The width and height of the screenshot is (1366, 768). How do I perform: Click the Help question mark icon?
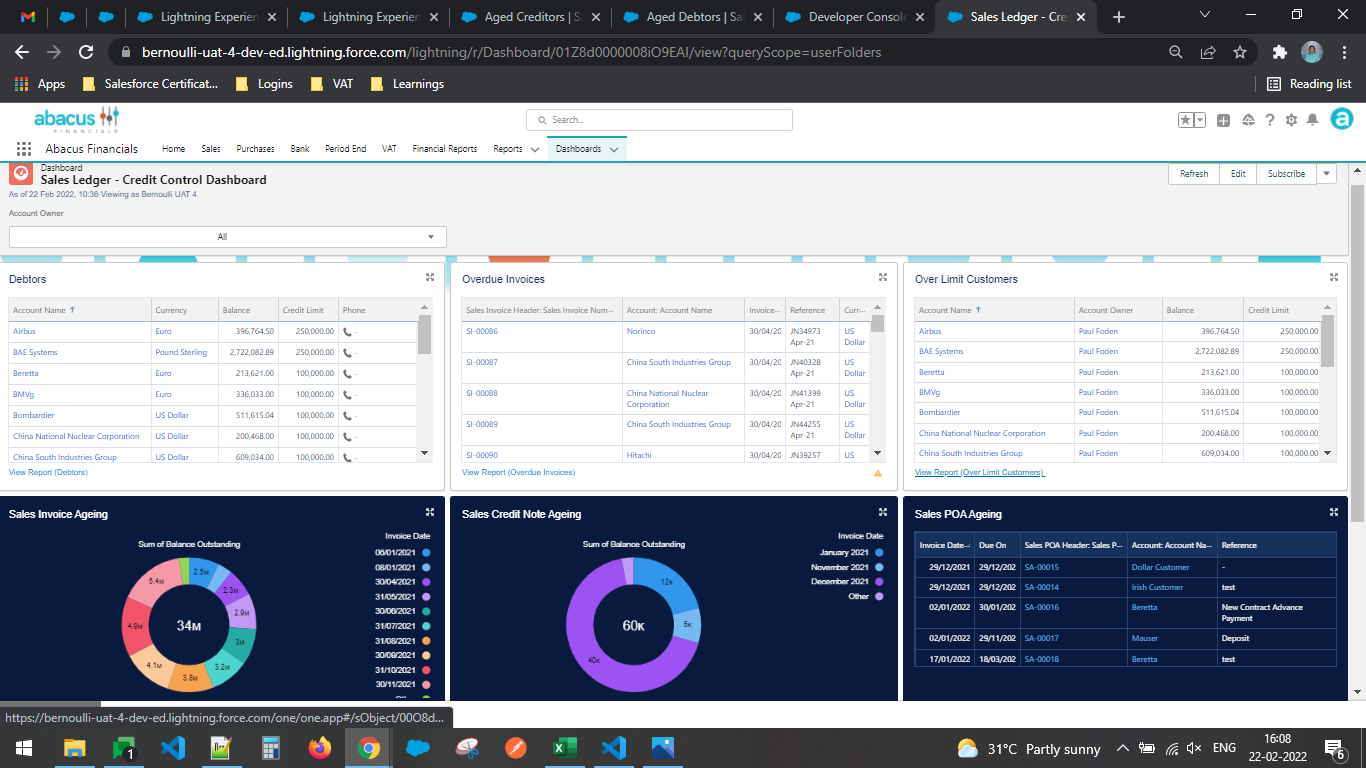point(1268,120)
